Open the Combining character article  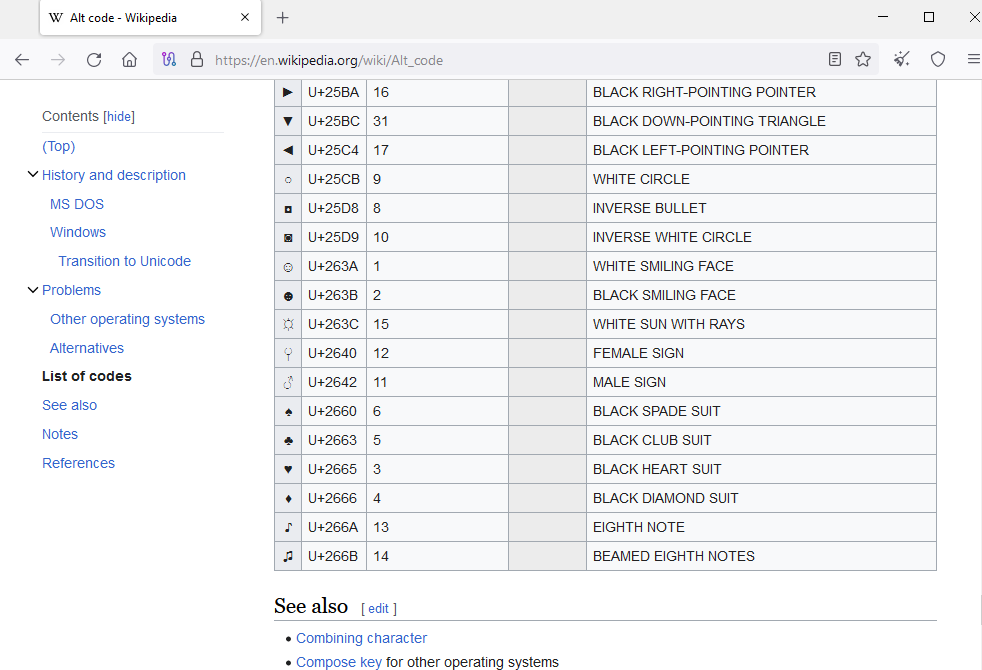point(361,638)
